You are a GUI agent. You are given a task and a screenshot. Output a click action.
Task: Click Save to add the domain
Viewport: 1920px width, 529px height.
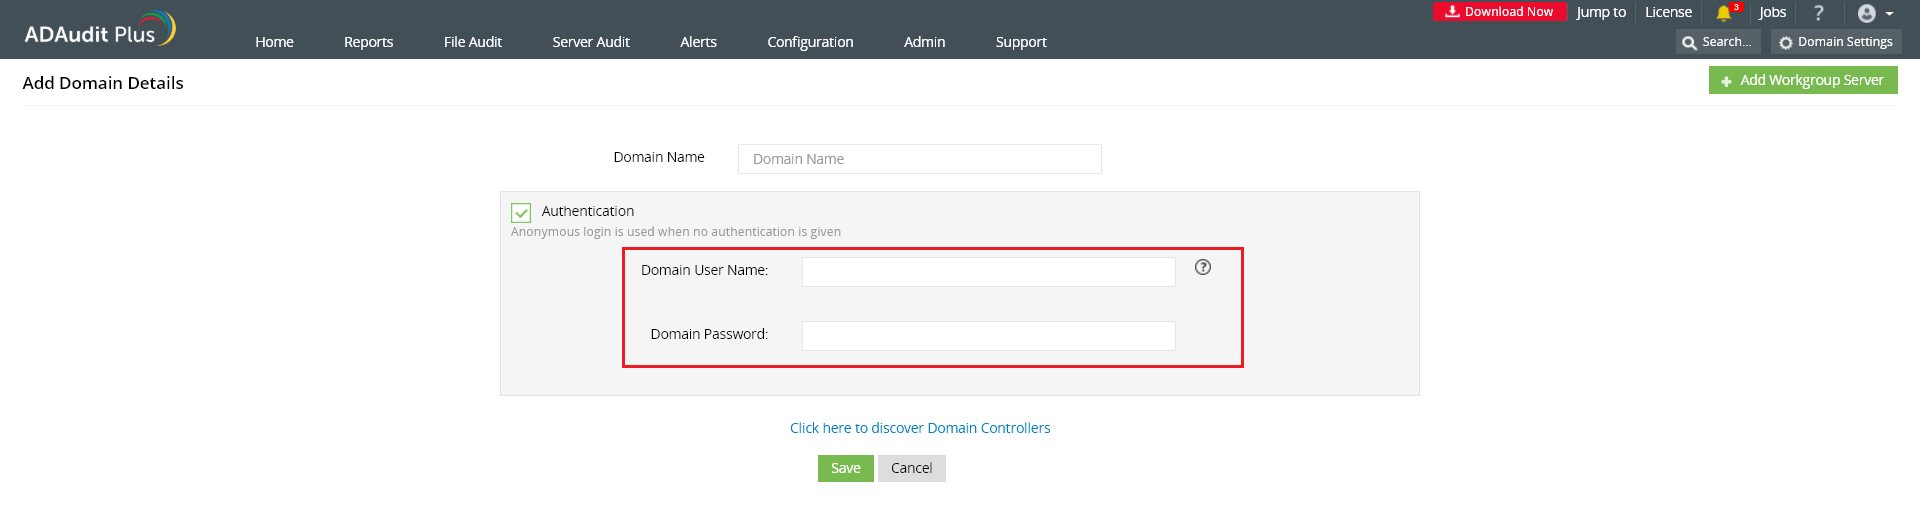click(x=845, y=468)
